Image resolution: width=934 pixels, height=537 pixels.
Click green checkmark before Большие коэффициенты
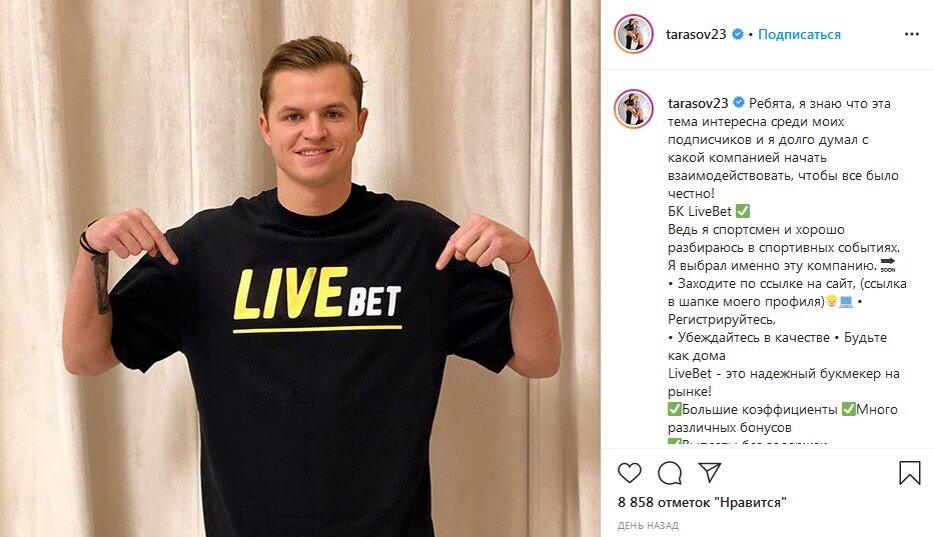(x=674, y=410)
